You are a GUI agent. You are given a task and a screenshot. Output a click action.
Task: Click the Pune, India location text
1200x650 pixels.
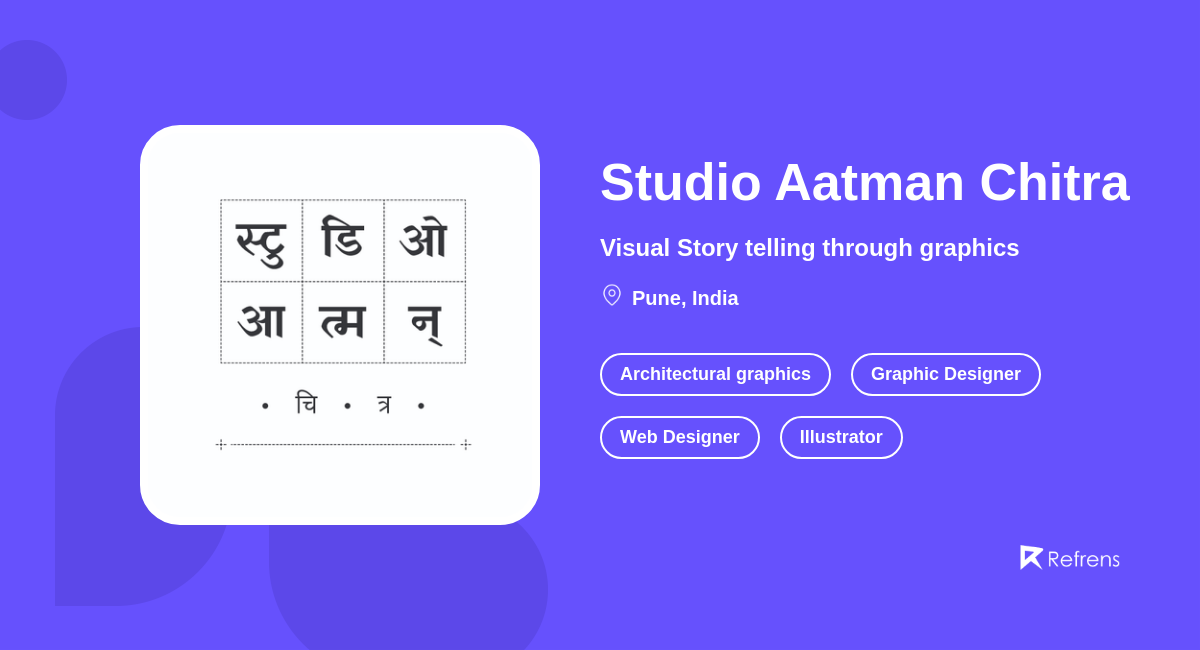(x=685, y=298)
